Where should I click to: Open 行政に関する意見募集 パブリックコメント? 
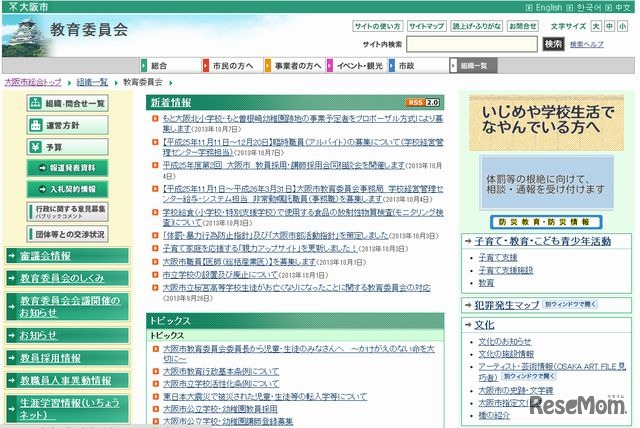(67, 212)
